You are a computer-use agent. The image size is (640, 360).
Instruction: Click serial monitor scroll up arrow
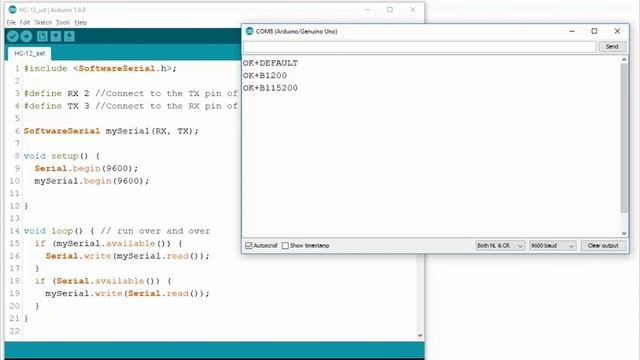point(624,60)
